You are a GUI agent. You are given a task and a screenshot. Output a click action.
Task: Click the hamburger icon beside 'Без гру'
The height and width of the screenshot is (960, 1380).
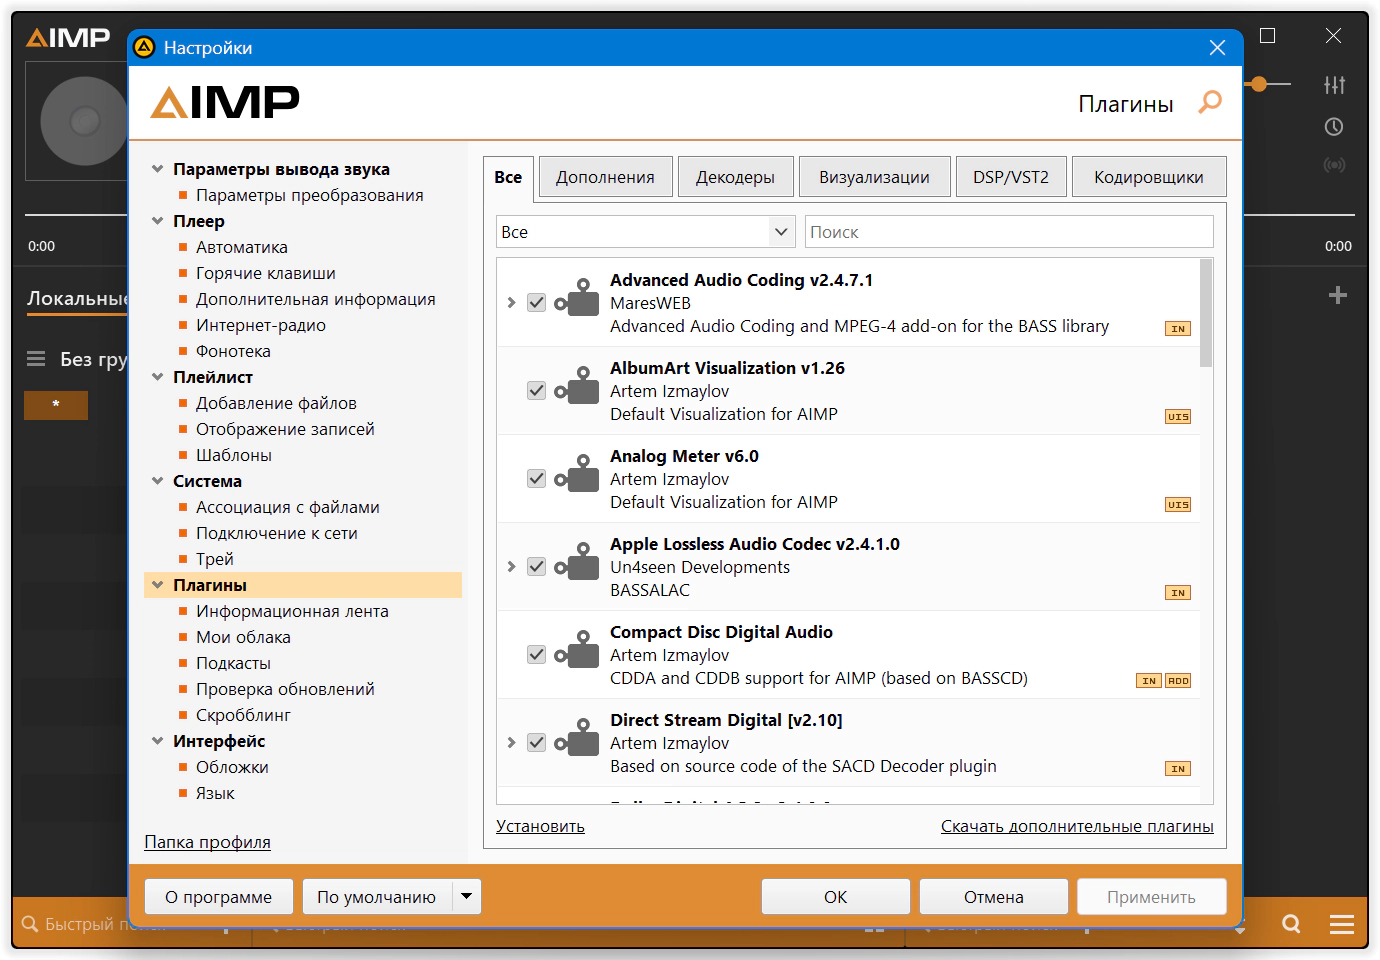[36, 359]
